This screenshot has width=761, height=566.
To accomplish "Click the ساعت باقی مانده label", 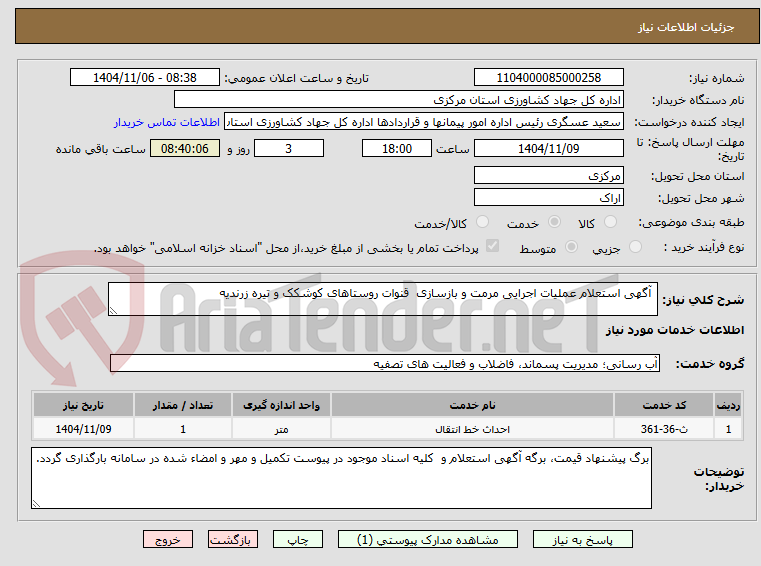I will click(x=100, y=149).
